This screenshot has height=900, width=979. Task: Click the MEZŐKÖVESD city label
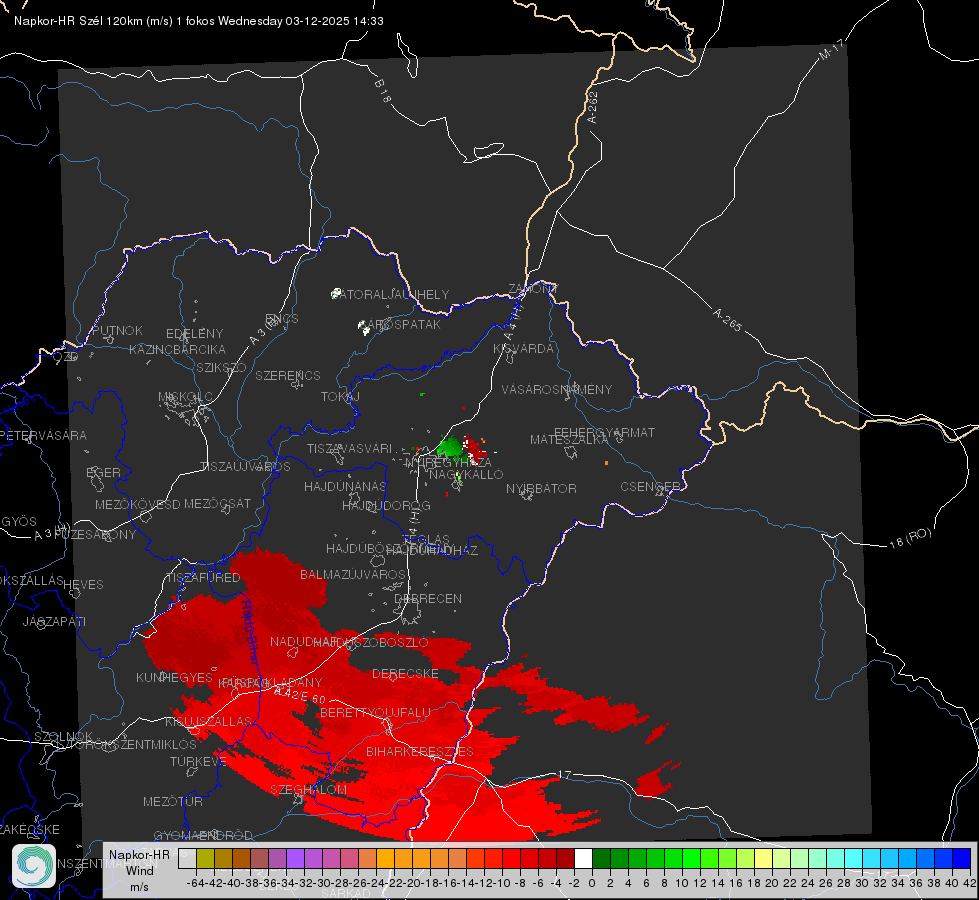[137, 504]
